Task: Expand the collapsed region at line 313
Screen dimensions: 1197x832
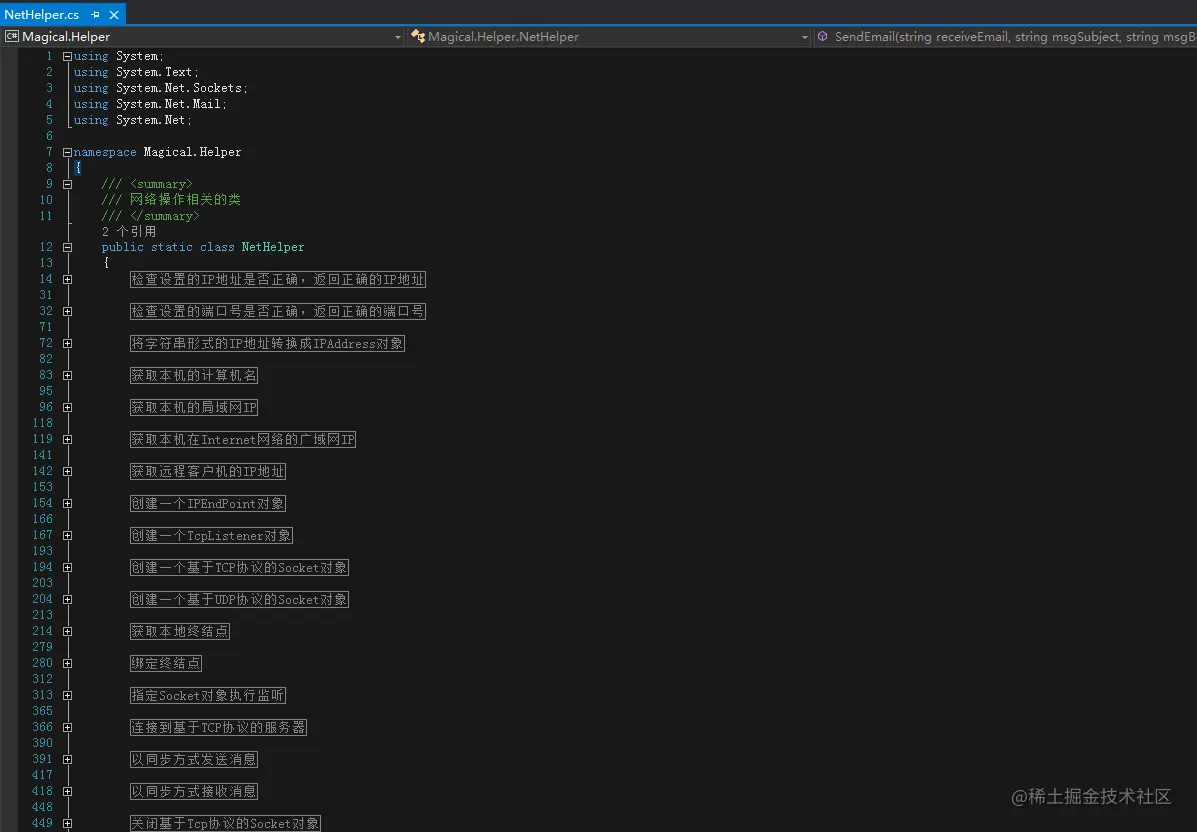Action: point(67,696)
